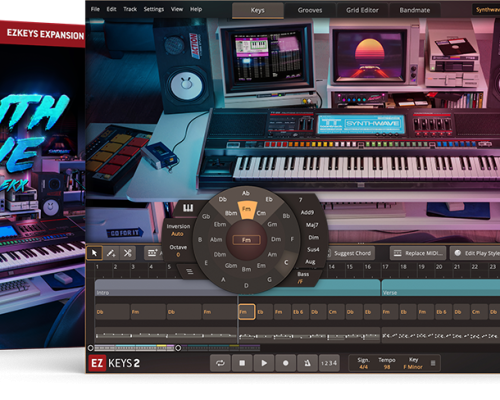This screenshot has height=400, width=500.
Task: Click the EZ Keys 2 logo
Action: [114, 363]
